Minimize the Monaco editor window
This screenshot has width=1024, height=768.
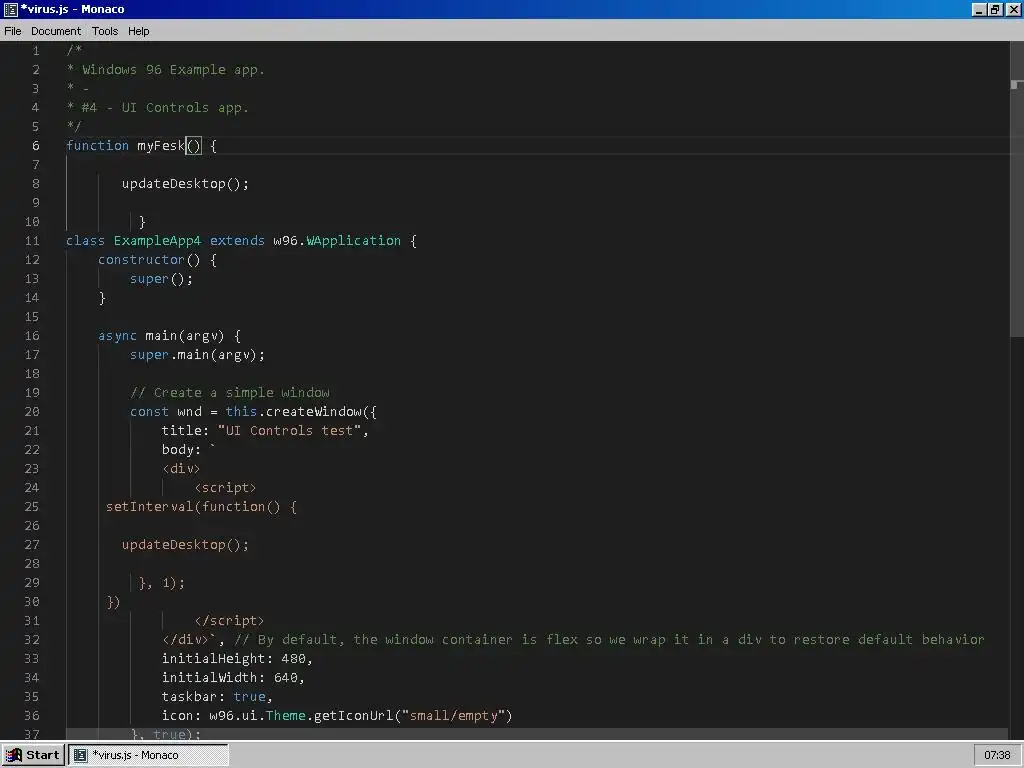pyautogui.click(x=979, y=10)
